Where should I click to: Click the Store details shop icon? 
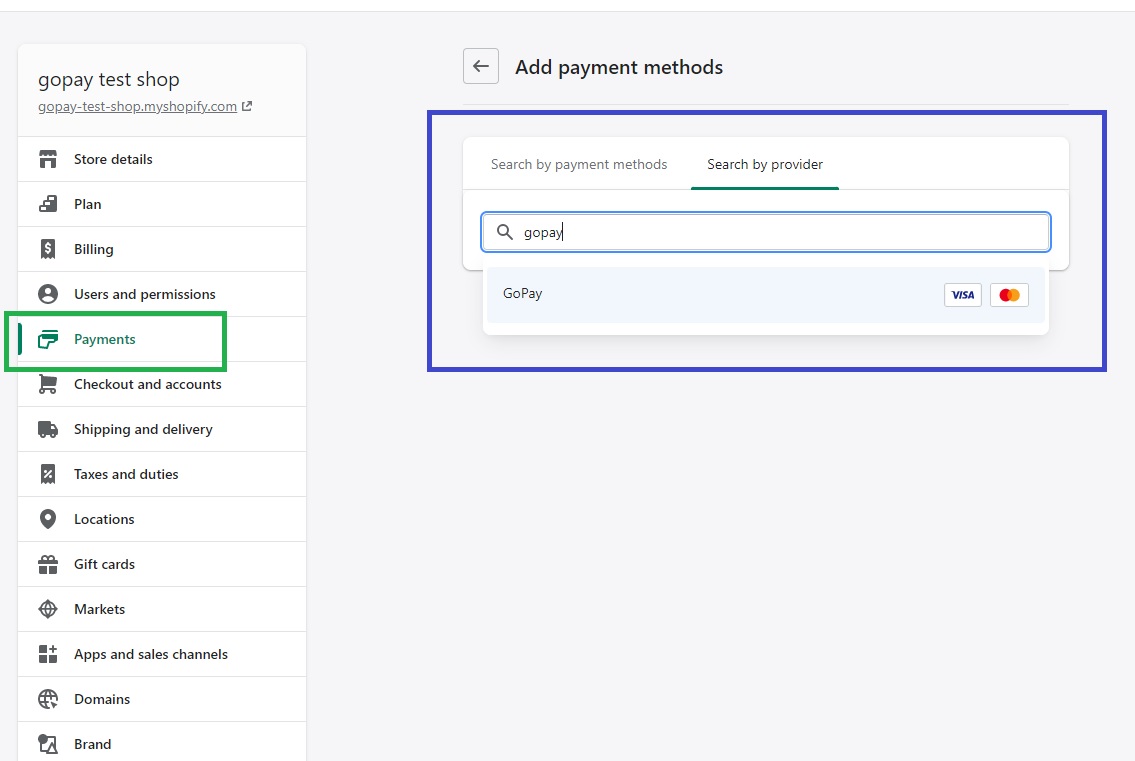coord(48,159)
